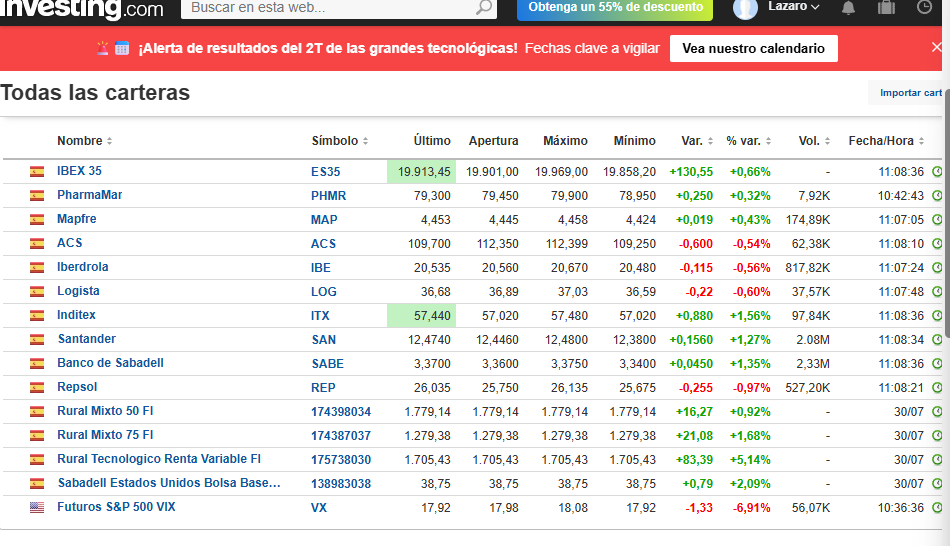Click the clock icon in Futuros S&P 500 VIX row
Screen dimensions: 950x546
pyautogui.click(x=937, y=507)
